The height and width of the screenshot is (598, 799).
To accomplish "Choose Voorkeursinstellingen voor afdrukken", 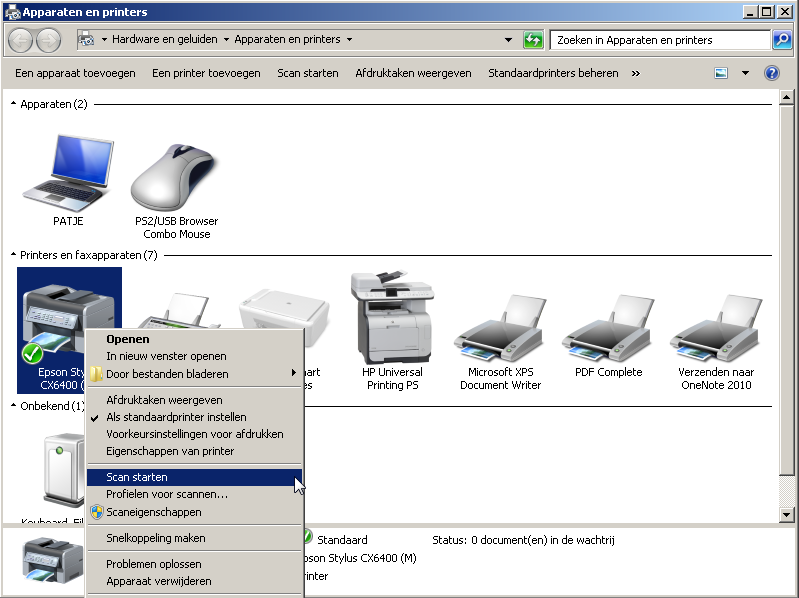I will pyautogui.click(x=195, y=434).
